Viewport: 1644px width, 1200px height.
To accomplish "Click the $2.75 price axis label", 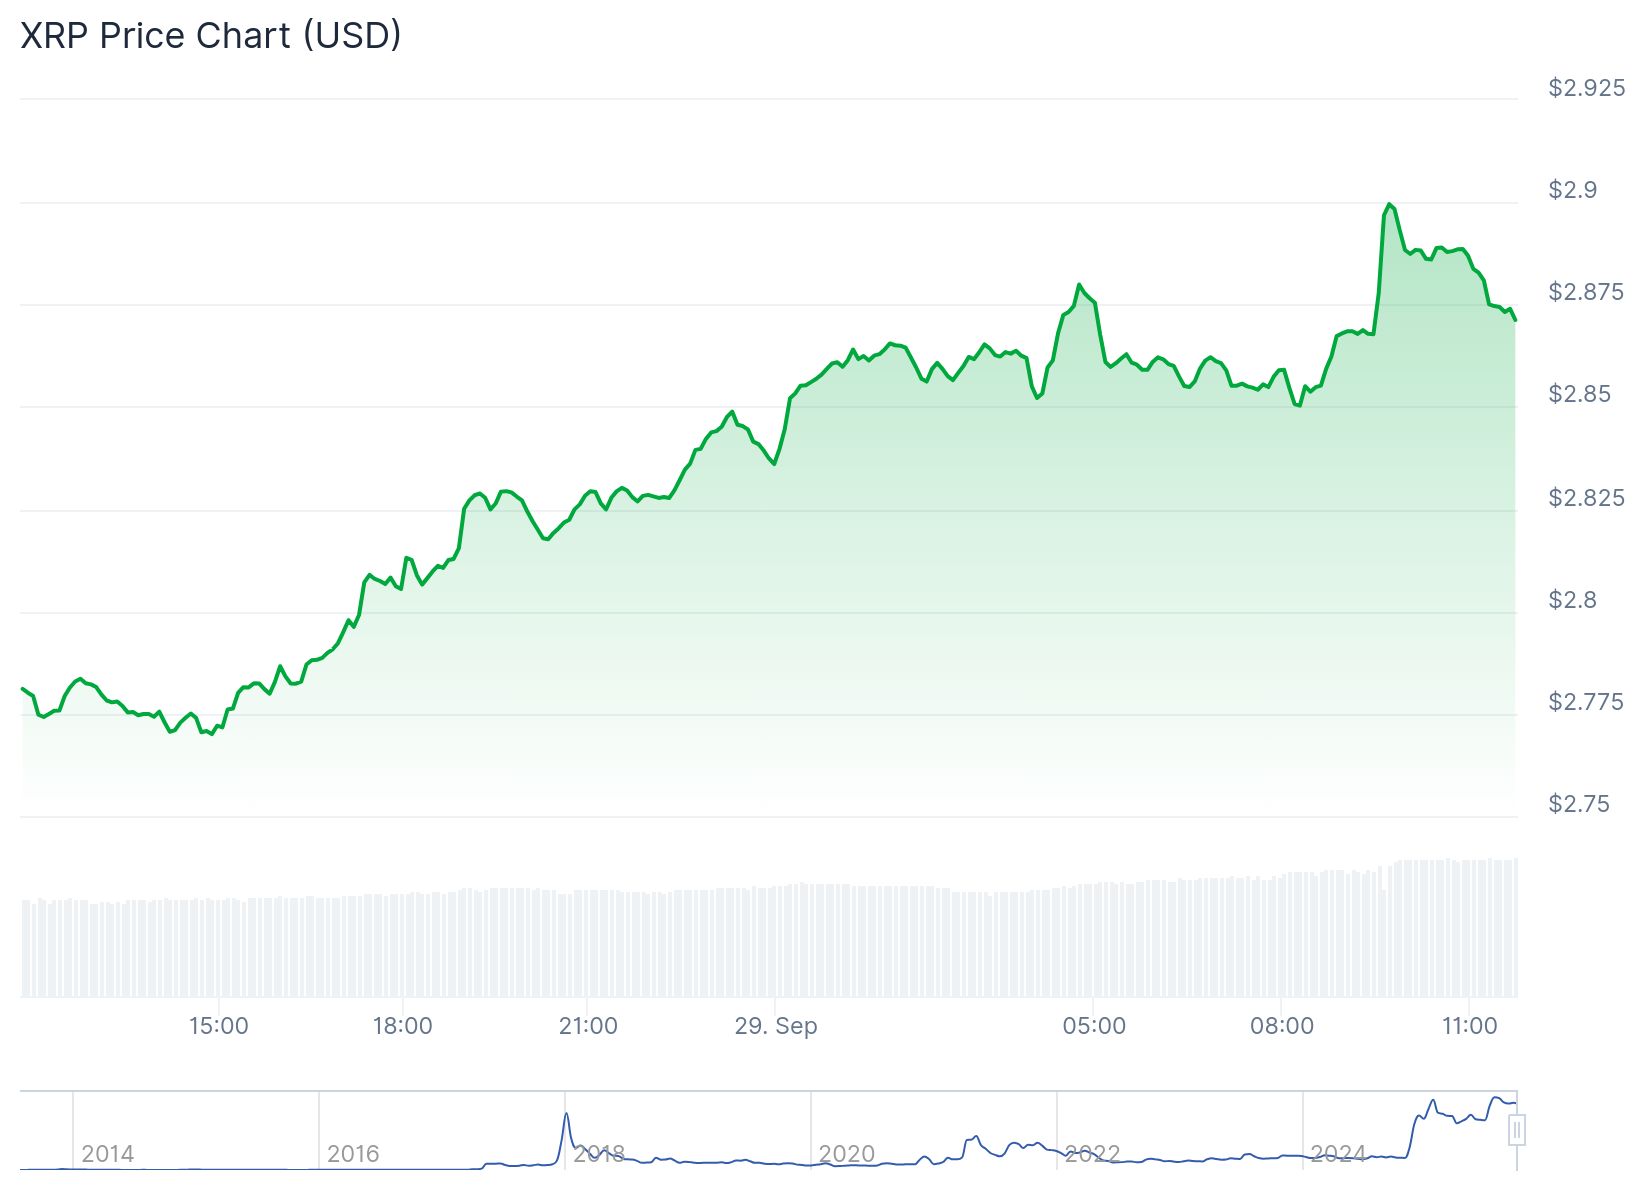I will click(1580, 804).
